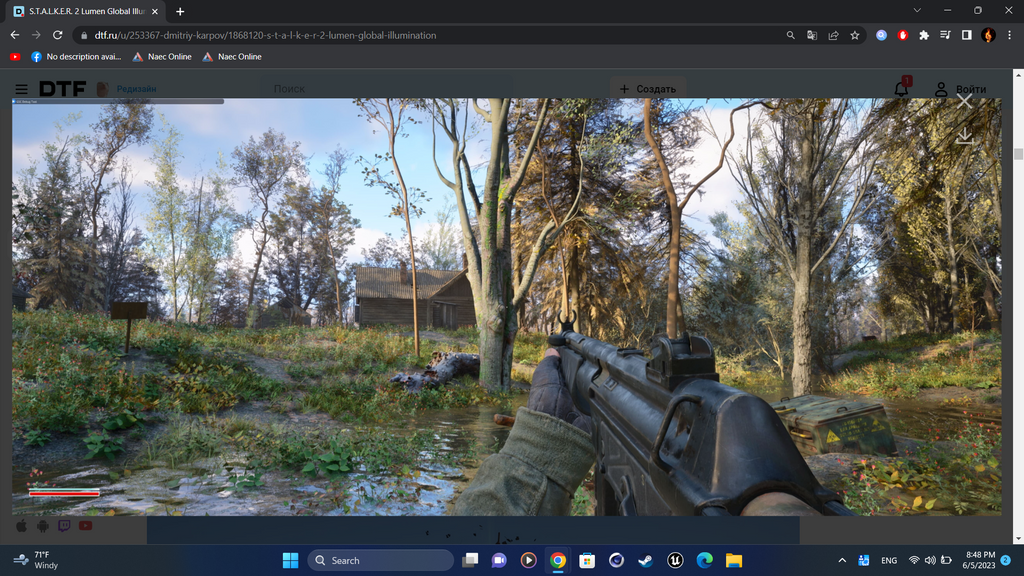Screen dimensions: 1024x576
Task: Translate this page icon
Action: pyautogui.click(x=812, y=35)
